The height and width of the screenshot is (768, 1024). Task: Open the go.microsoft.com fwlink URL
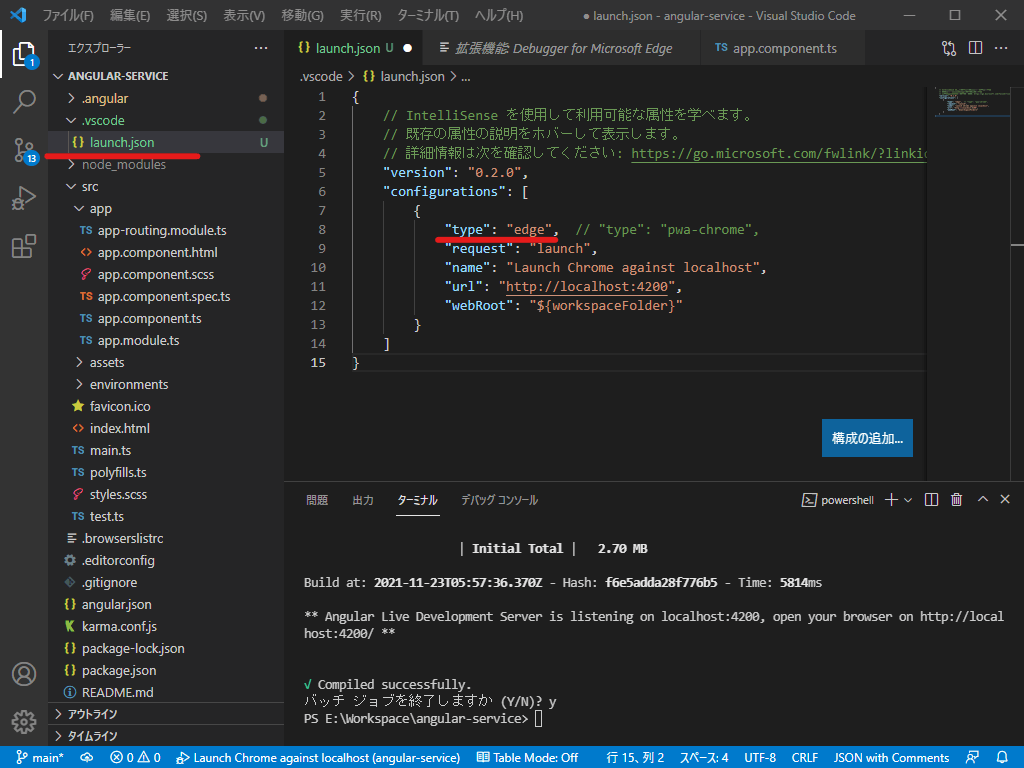click(779, 153)
